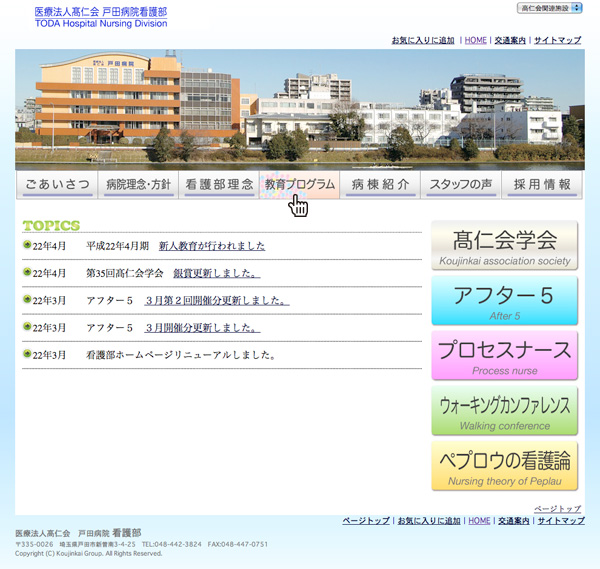Viewport: 600px width, 569px height.
Task: Click the 銀賞更新しました topic link
Action: [217, 273]
